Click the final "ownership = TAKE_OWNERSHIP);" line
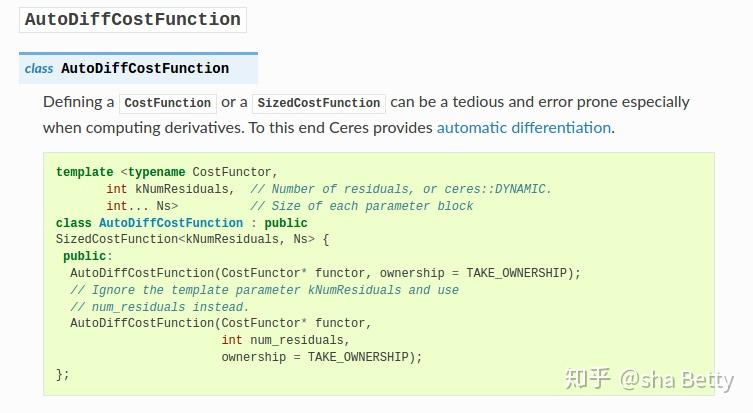 click(322, 357)
